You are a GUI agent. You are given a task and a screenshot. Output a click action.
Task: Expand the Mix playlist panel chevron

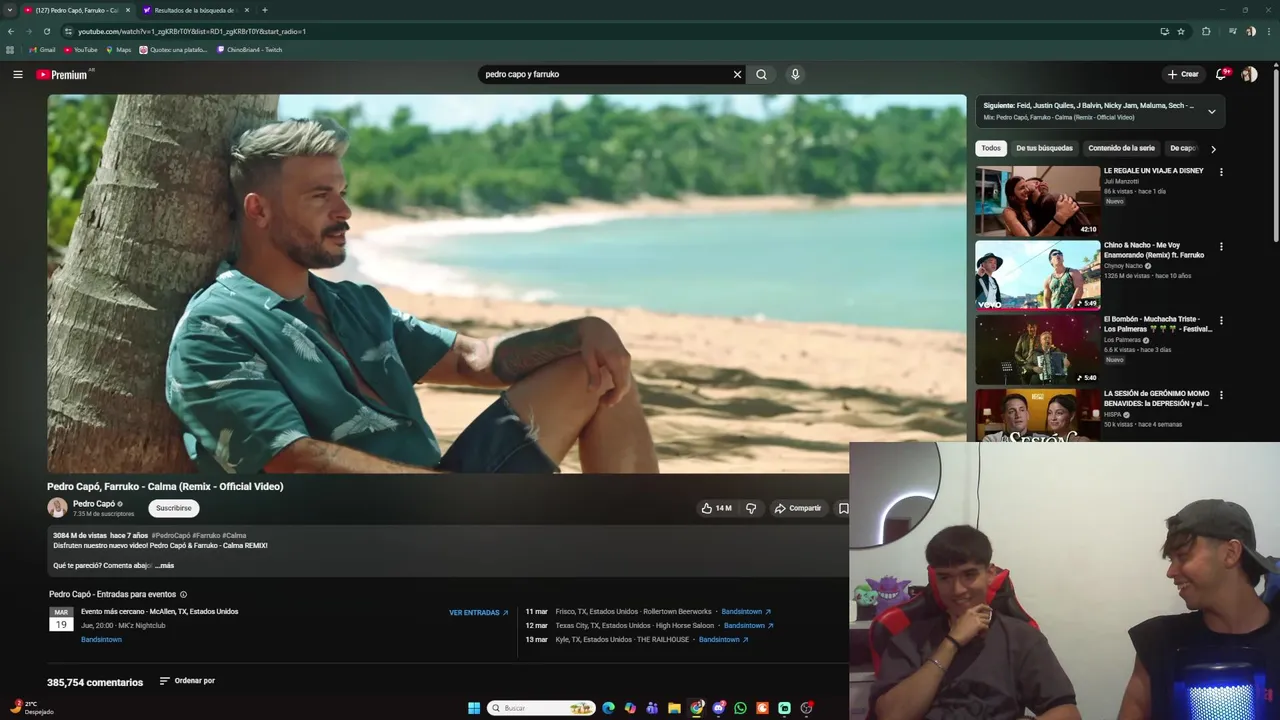tap(1211, 111)
